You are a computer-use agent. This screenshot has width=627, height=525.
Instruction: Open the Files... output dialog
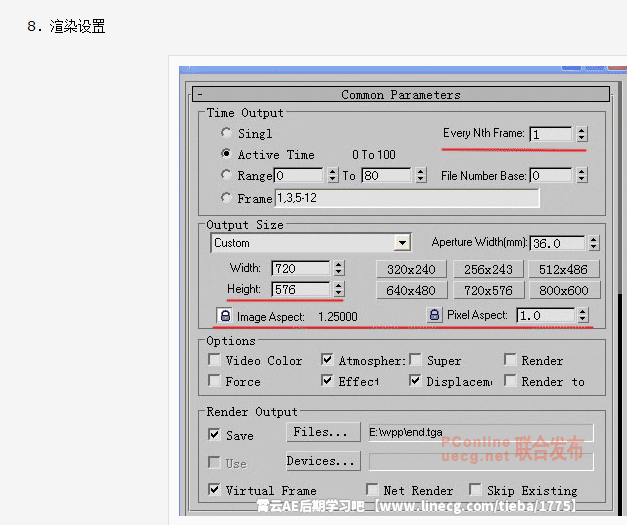pos(323,432)
